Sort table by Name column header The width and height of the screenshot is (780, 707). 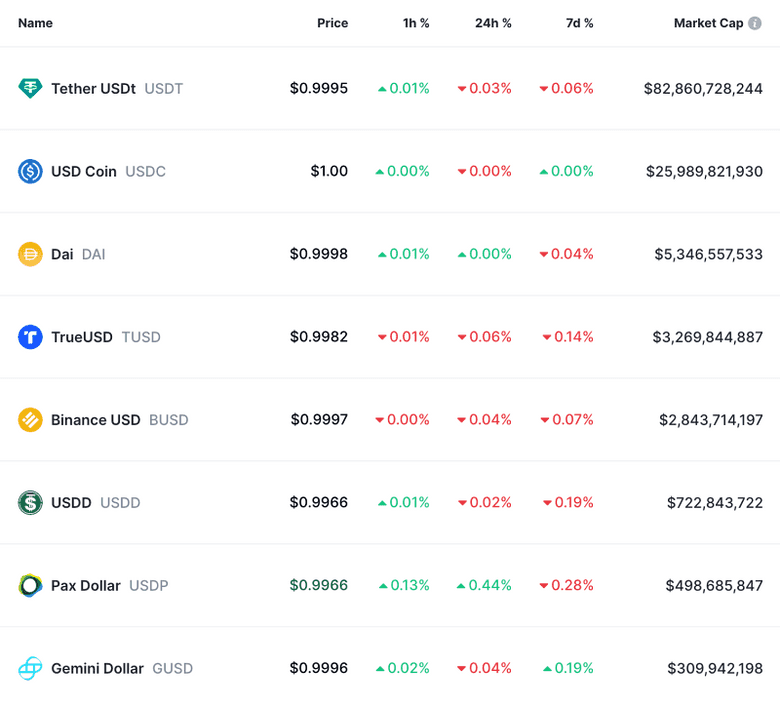(35, 23)
